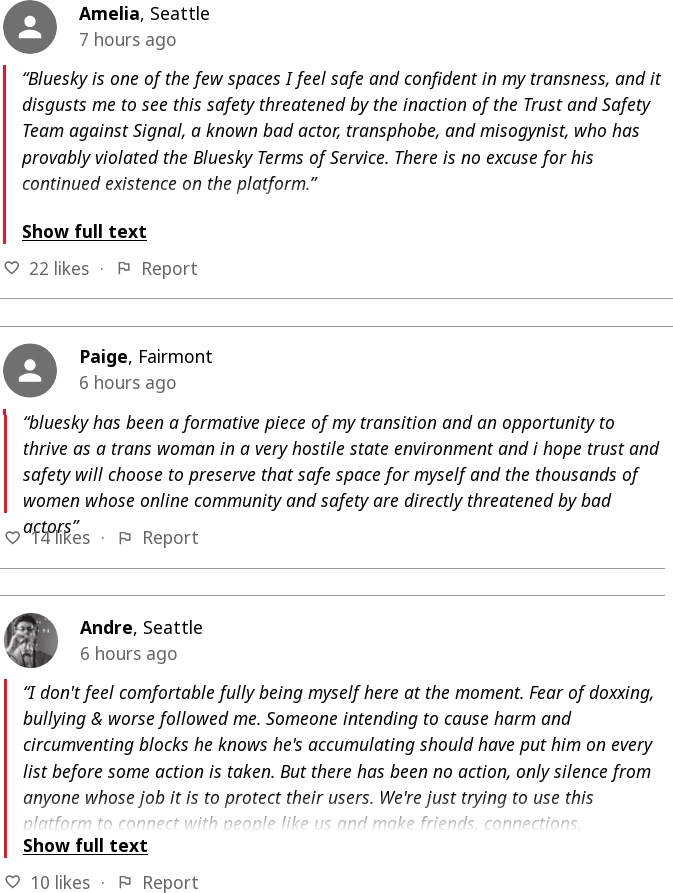This screenshot has height=893, width=673.
Task: Click the heart icon on Amelia's comment
Action: pyautogui.click(x=12, y=268)
